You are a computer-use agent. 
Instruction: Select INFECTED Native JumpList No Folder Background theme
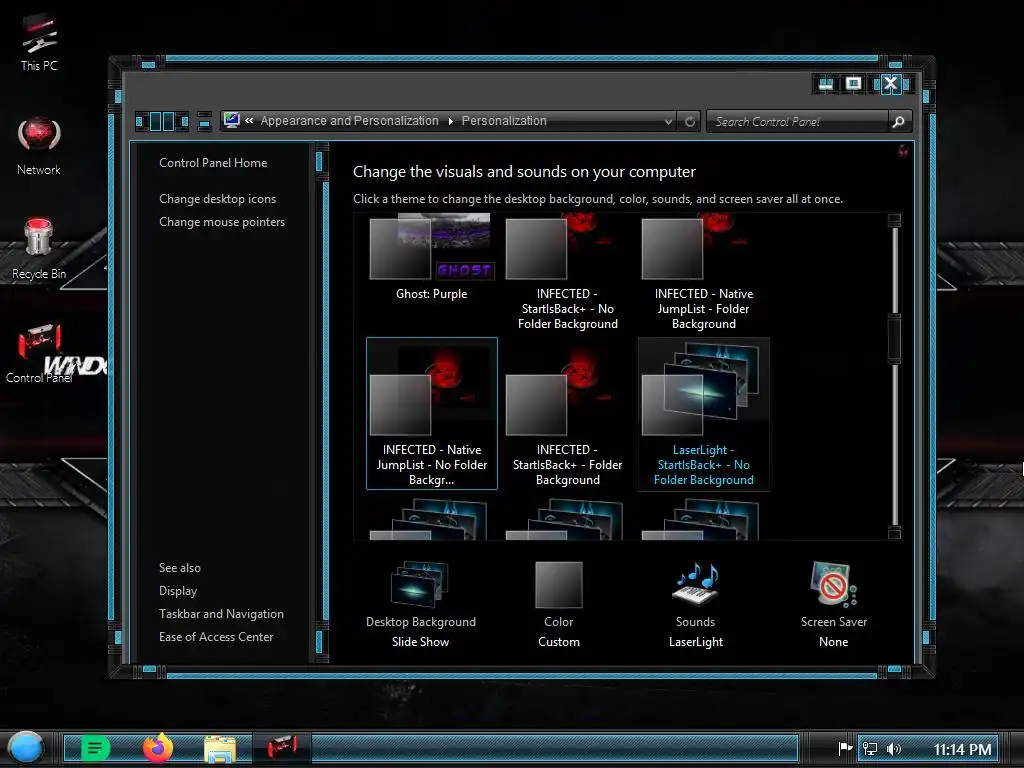[x=432, y=413]
